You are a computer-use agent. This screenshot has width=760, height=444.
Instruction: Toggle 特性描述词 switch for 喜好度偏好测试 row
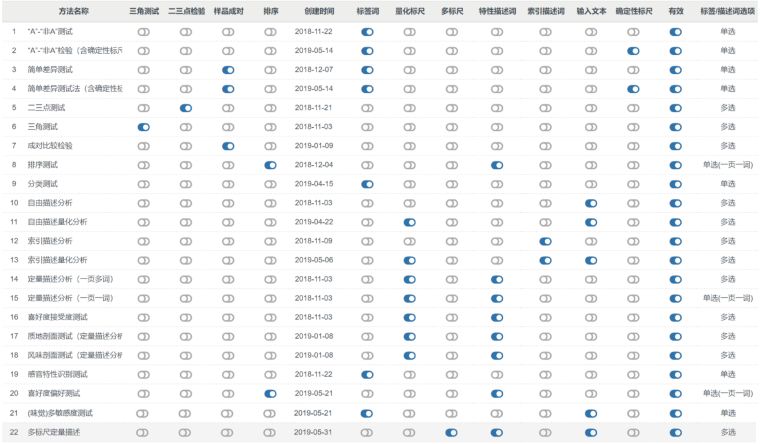[x=497, y=393]
